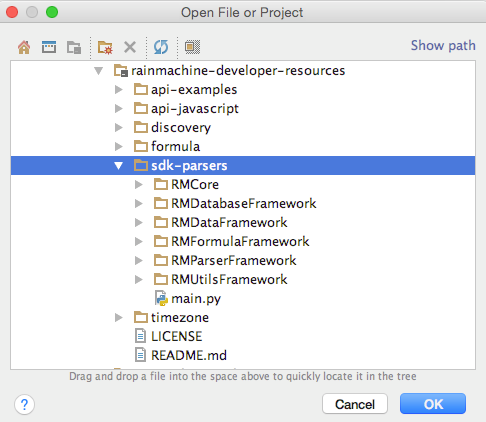The height and width of the screenshot is (422, 486).
Task: Click the Desktop directory toolbar icon
Action: pos(49,47)
